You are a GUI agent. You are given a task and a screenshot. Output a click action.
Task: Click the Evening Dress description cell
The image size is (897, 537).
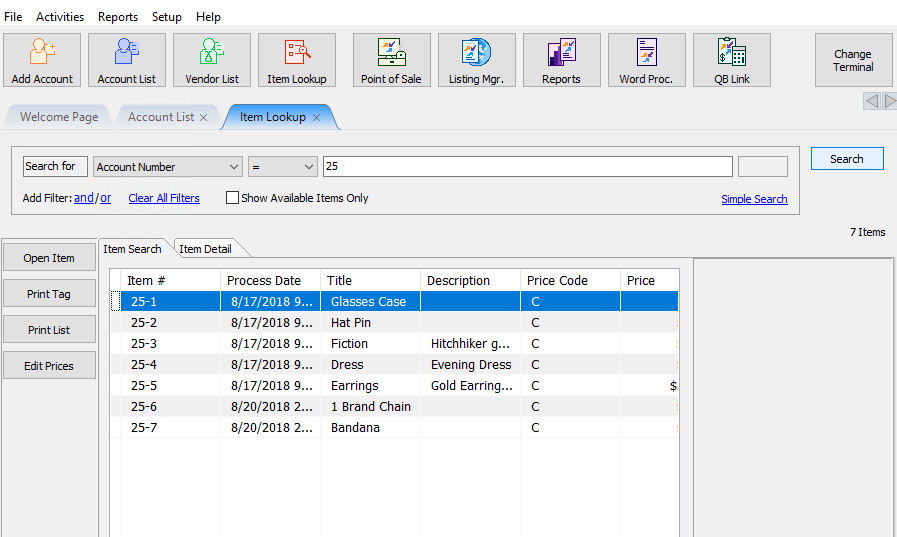[470, 365]
